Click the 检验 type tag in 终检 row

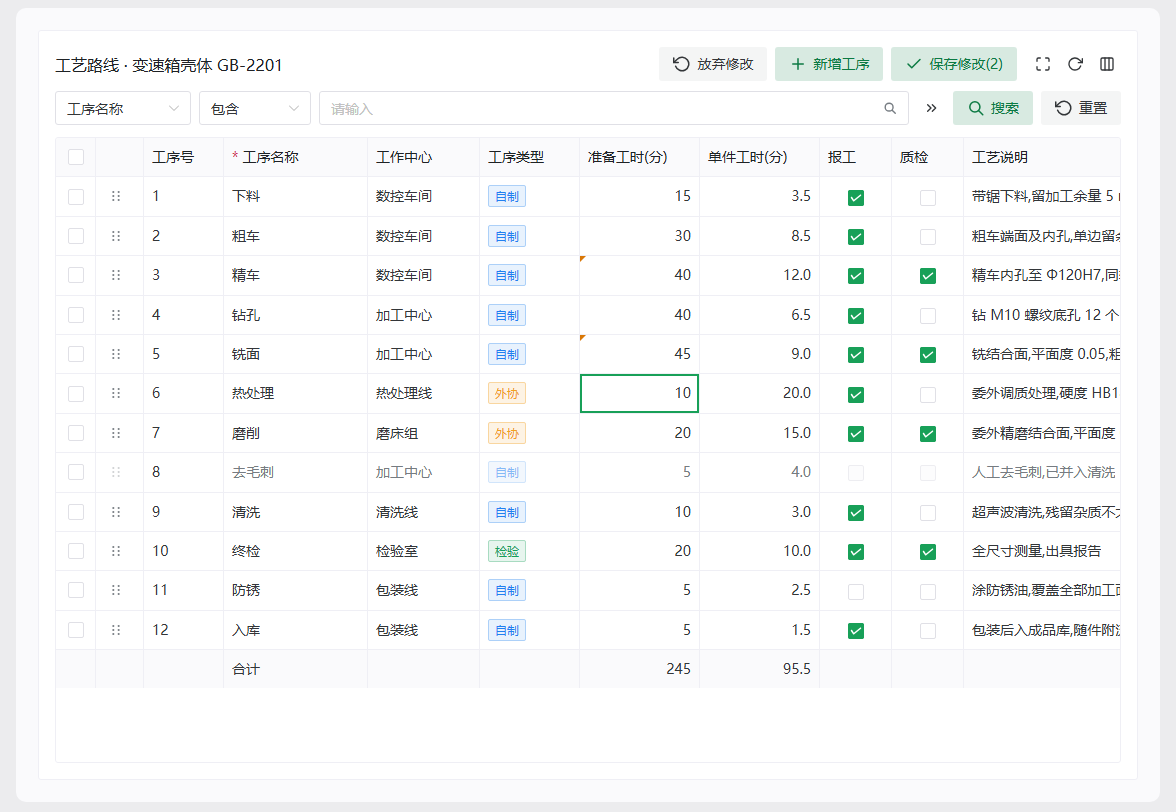(x=506, y=551)
